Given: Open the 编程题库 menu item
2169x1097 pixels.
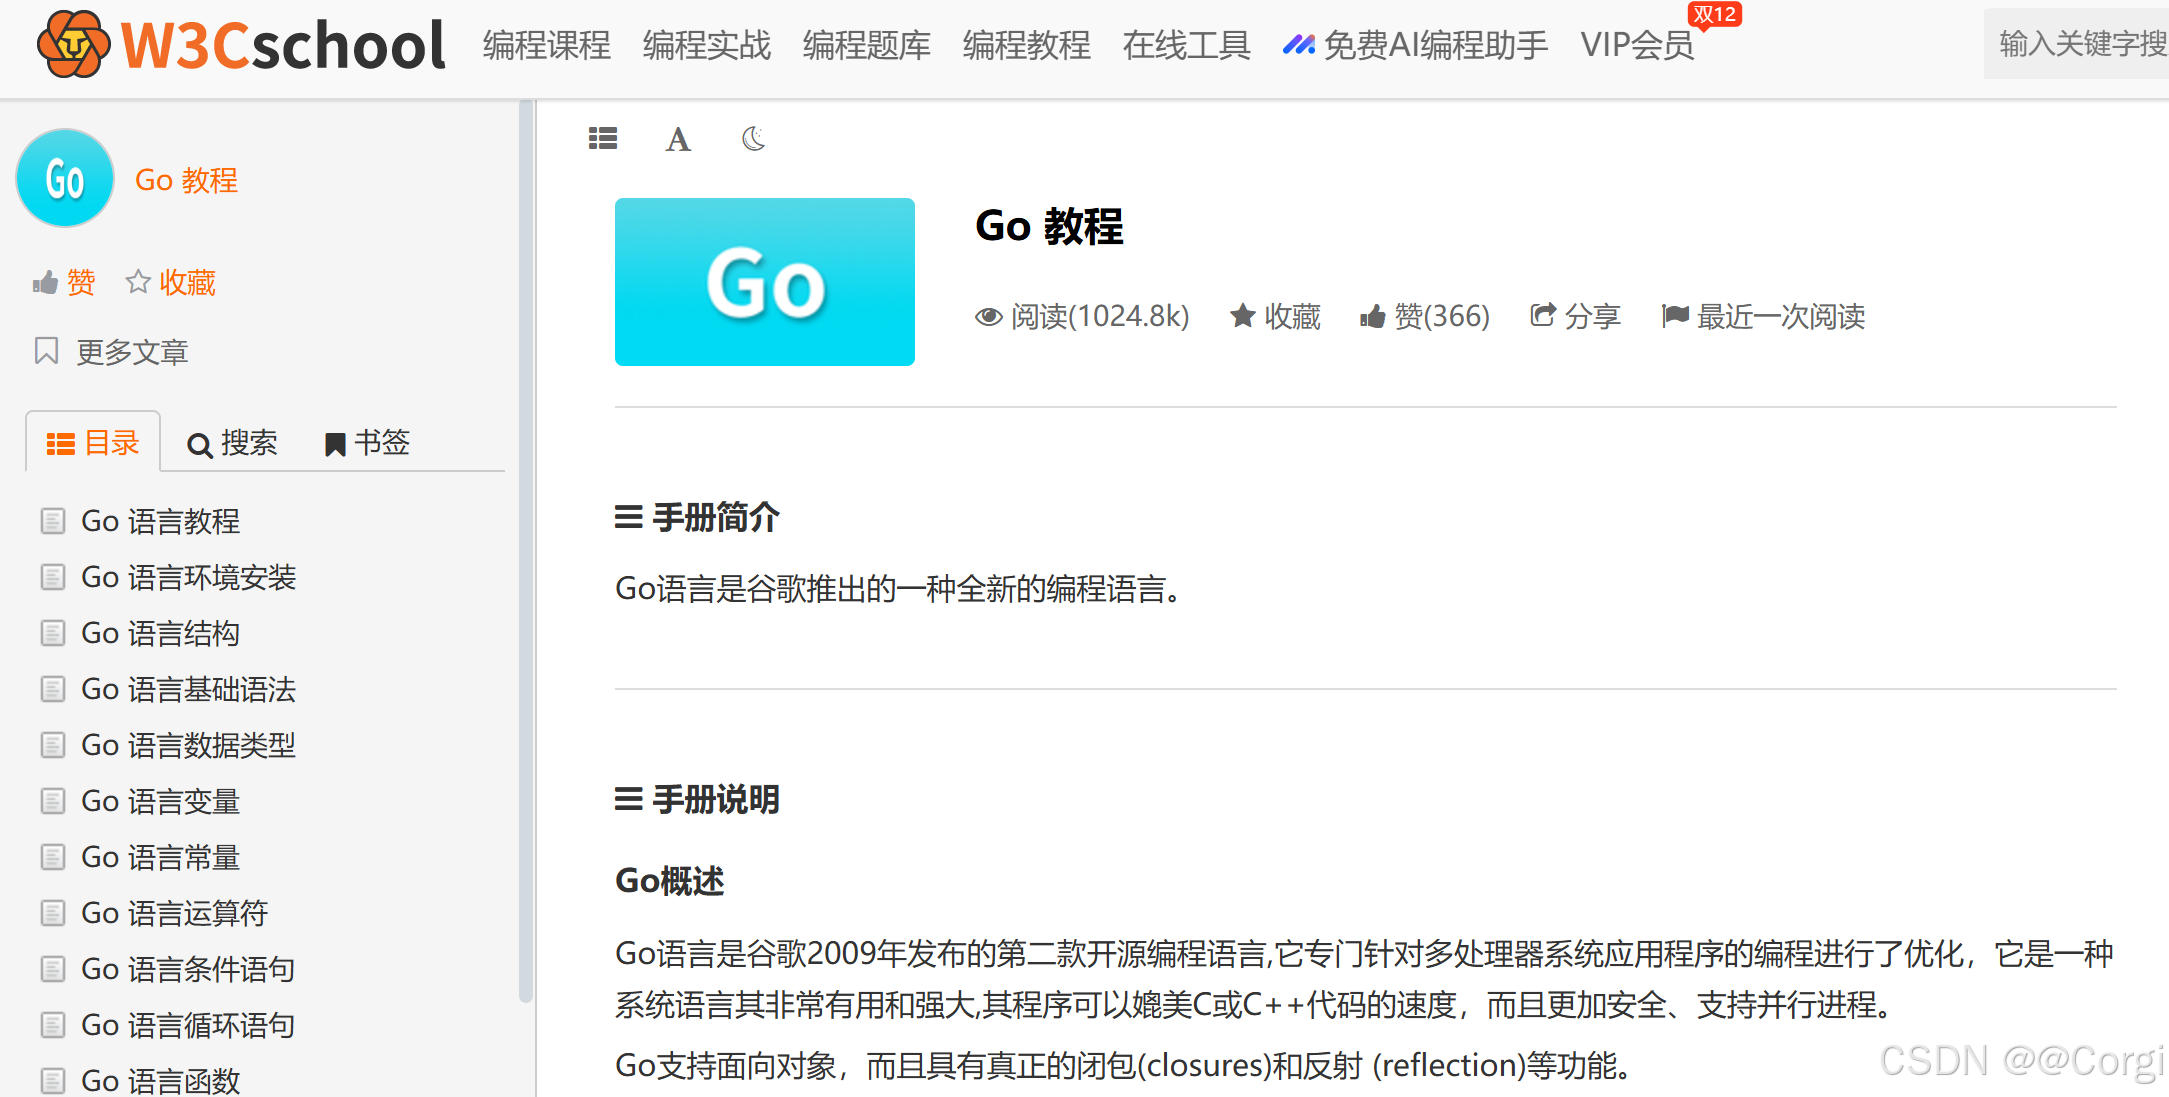Looking at the screenshot, I should 866,45.
